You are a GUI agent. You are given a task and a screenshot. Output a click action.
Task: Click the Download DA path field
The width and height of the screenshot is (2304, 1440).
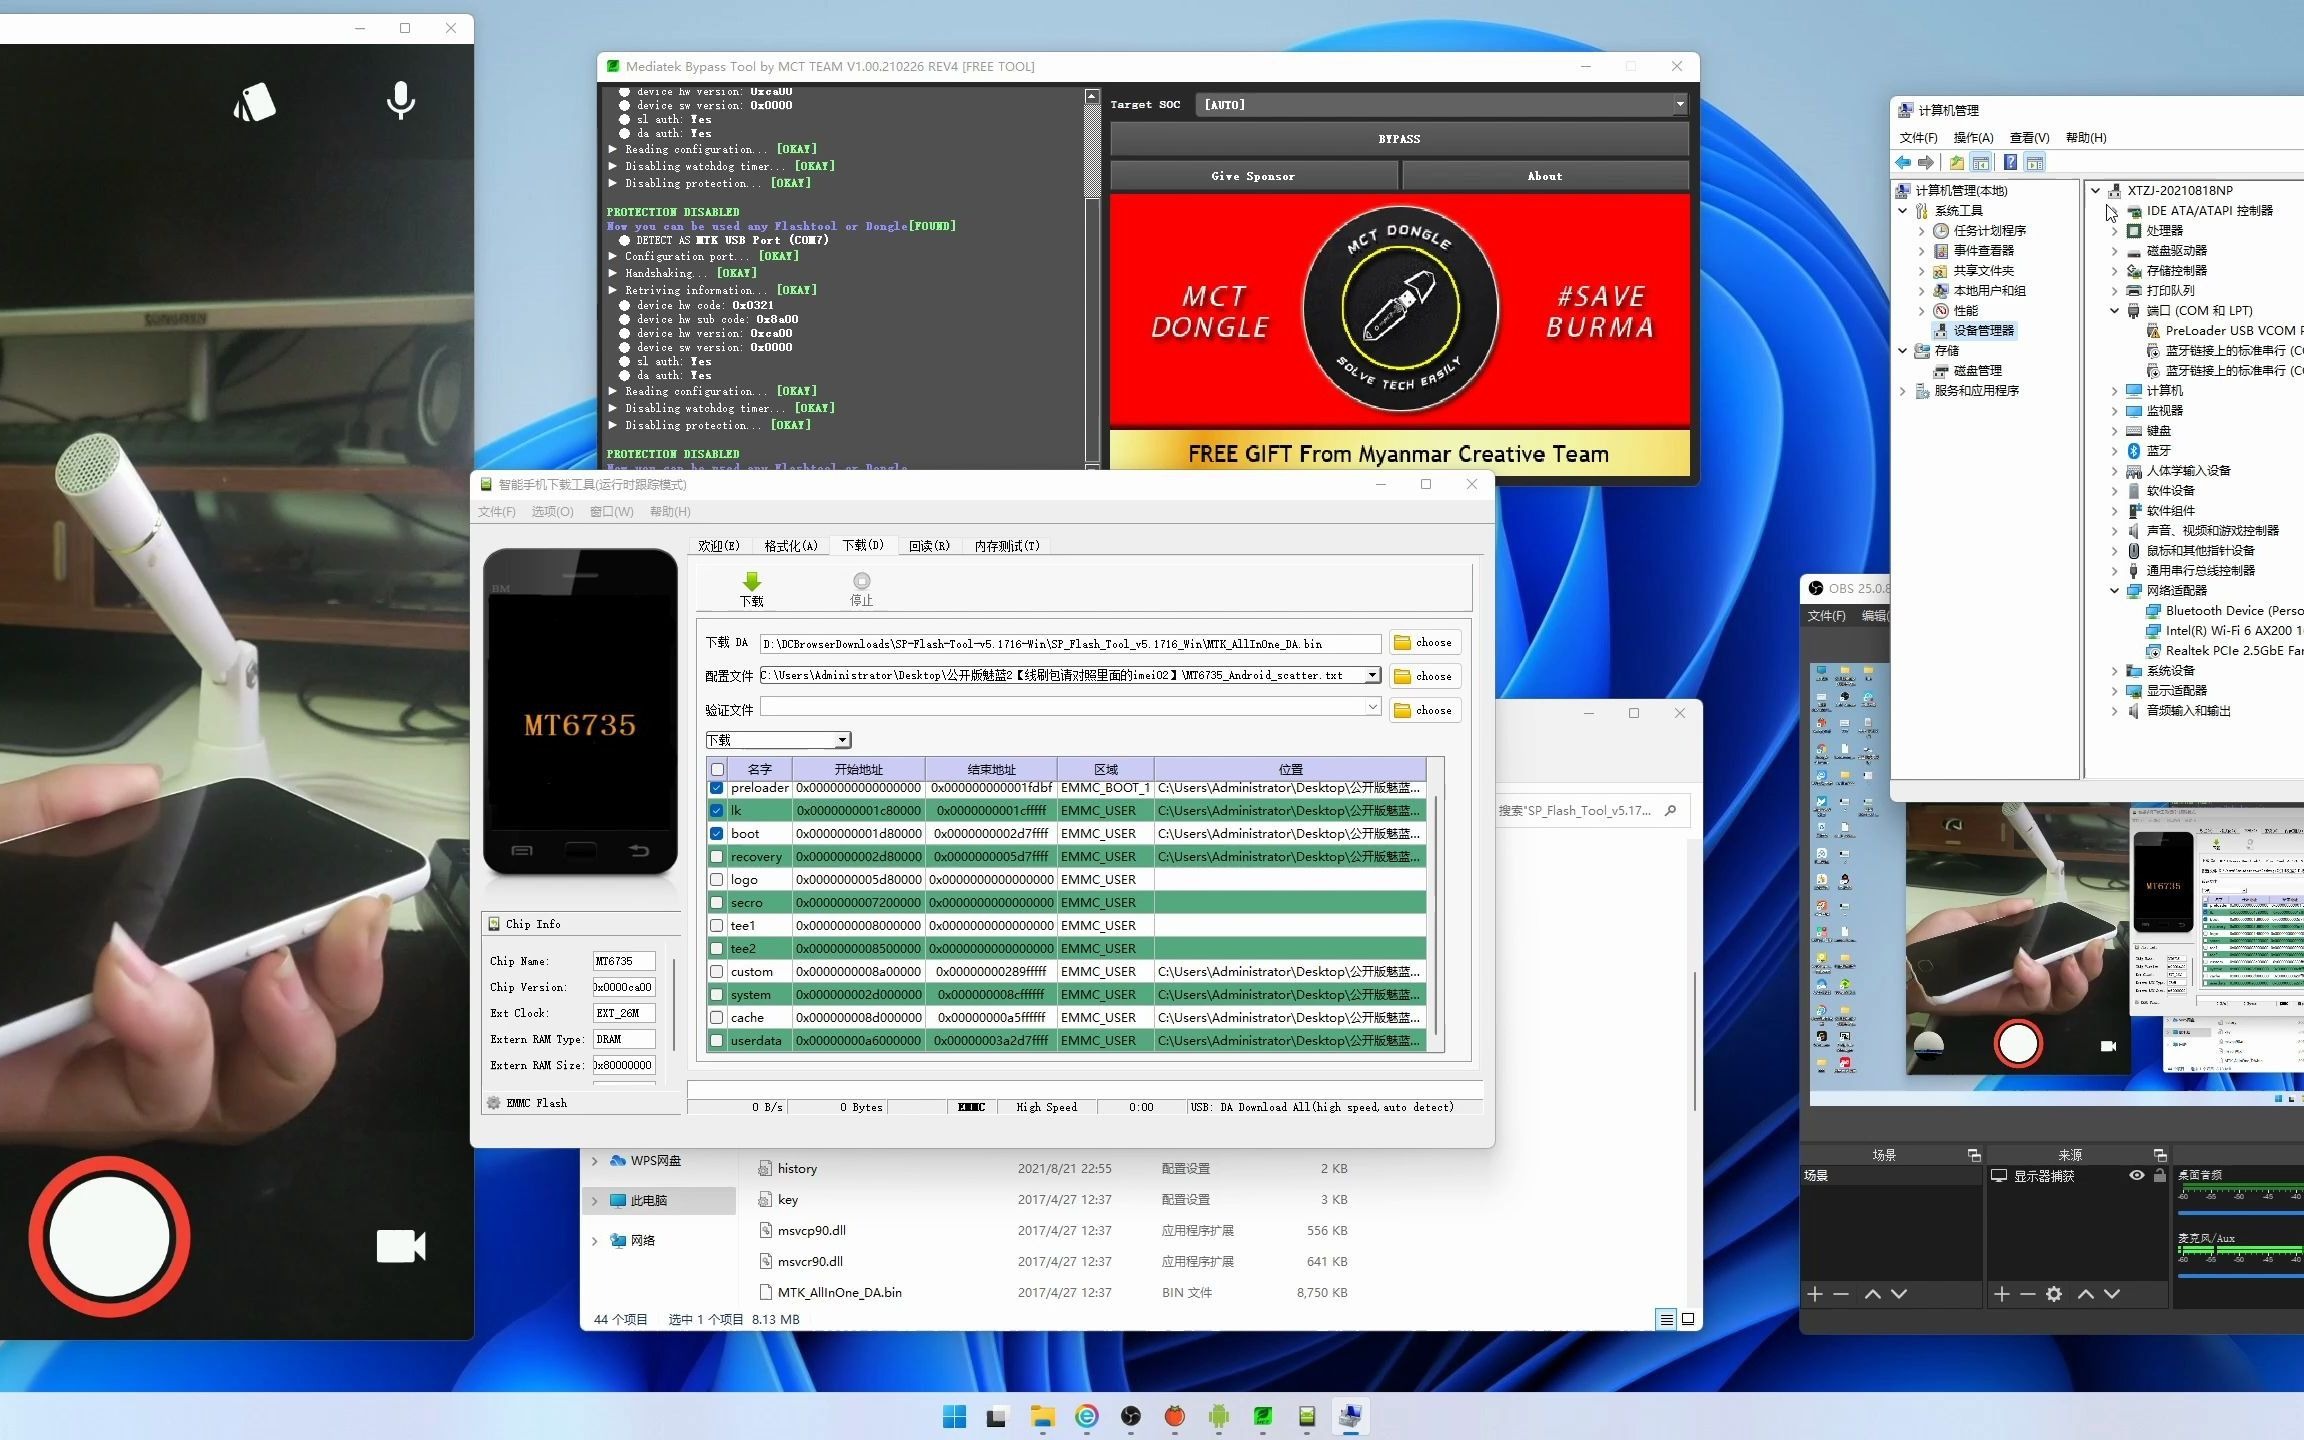point(1070,644)
